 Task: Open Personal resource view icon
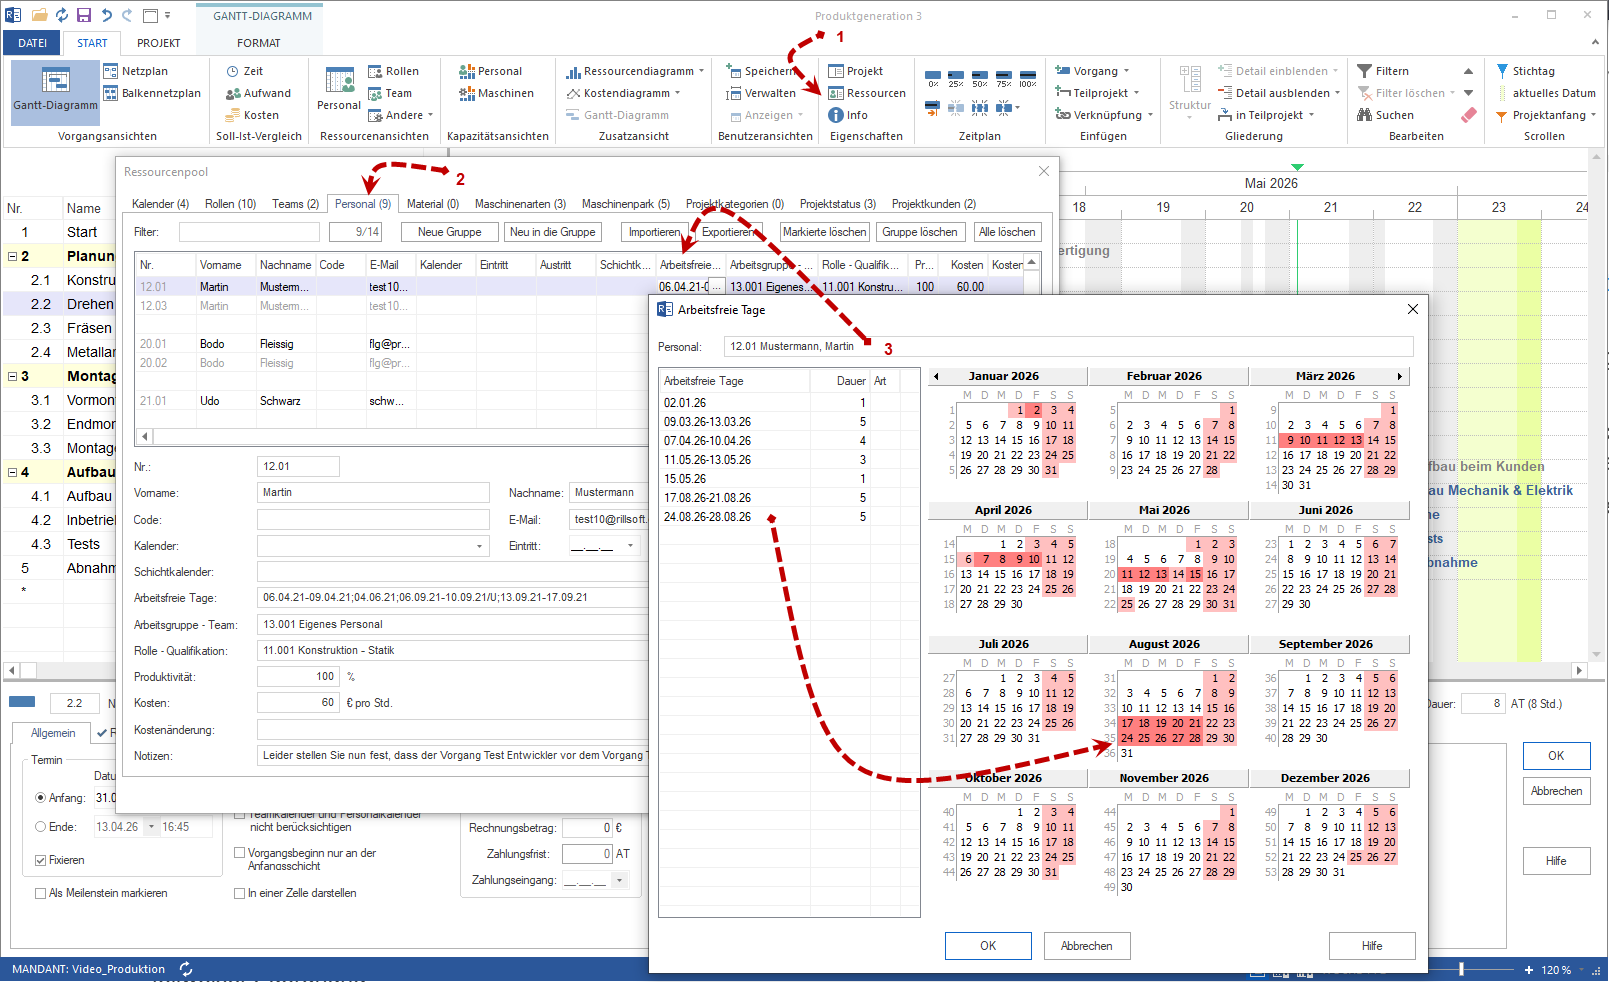tap(339, 81)
